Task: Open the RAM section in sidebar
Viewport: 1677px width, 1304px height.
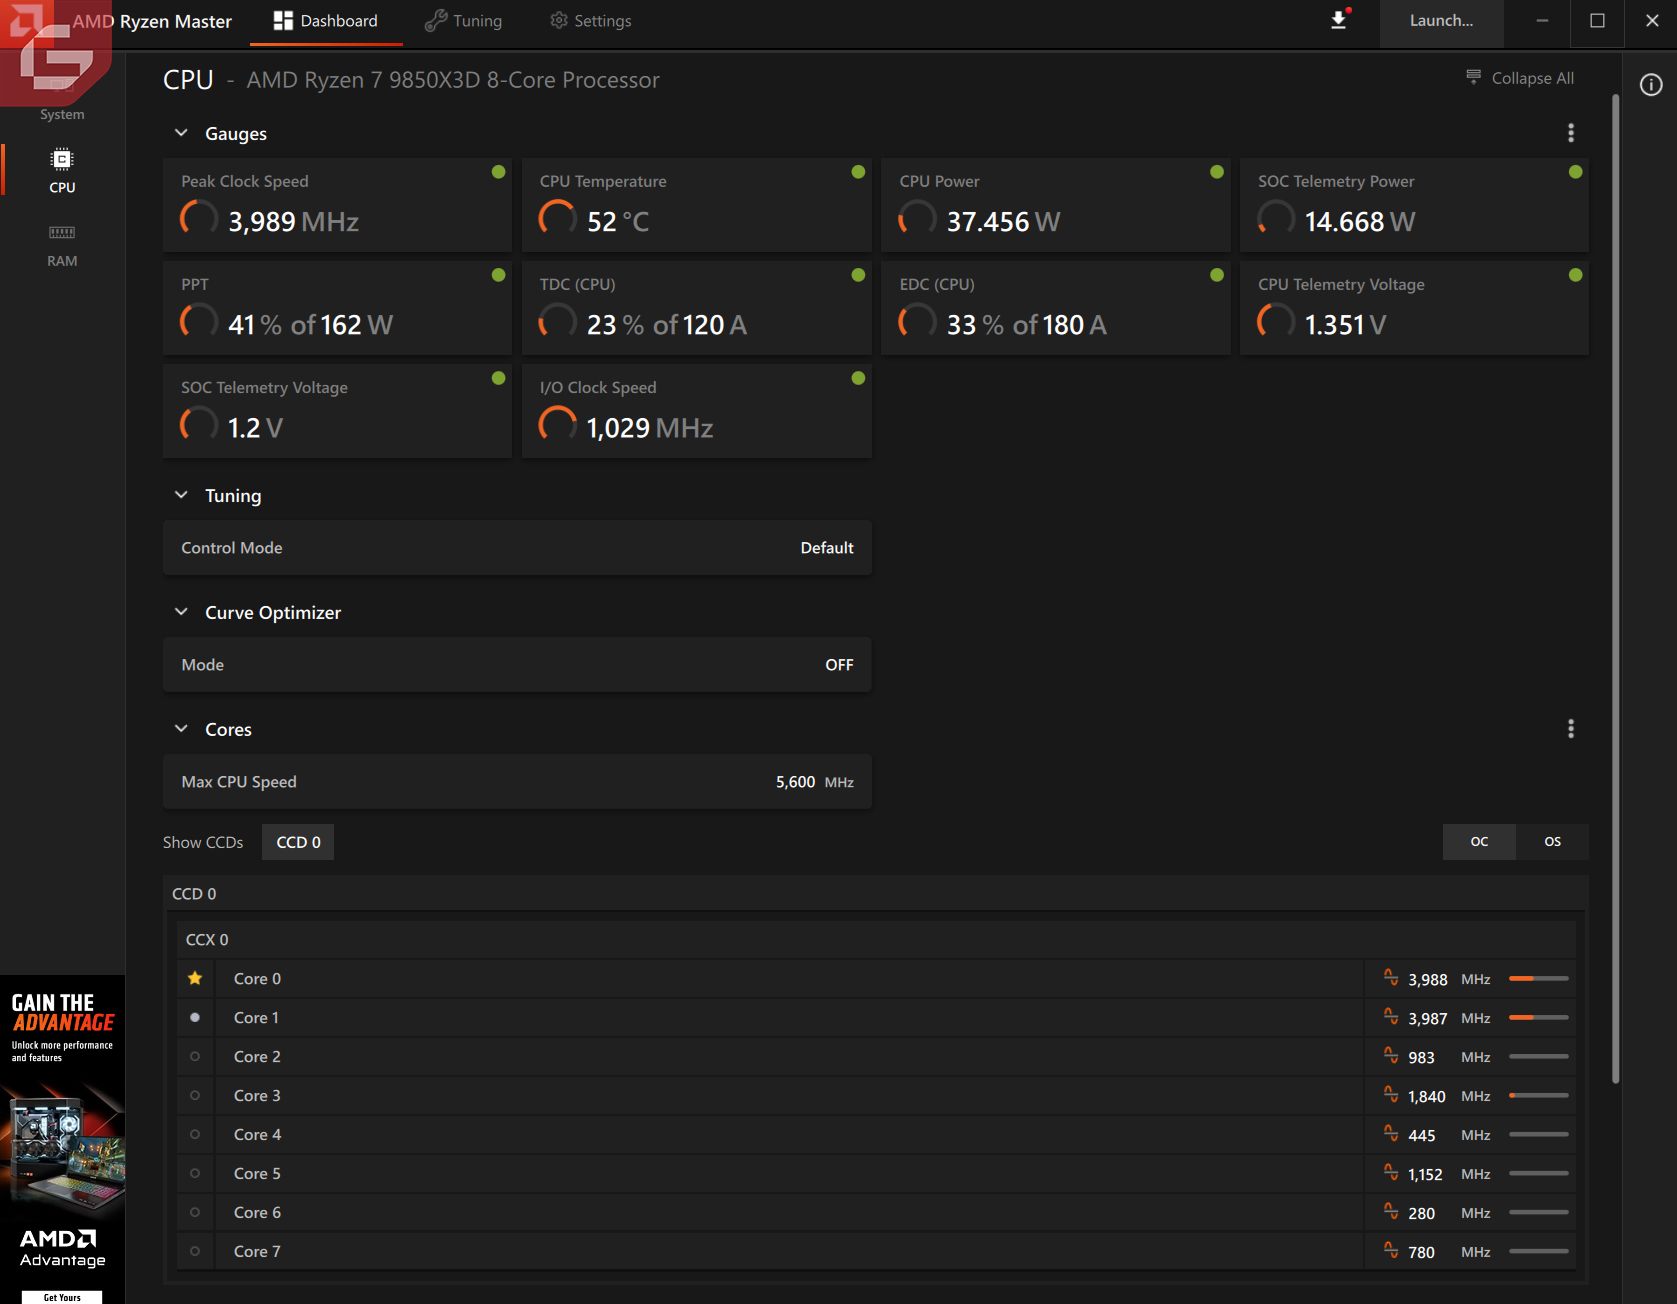Action: tap(62, 245)
